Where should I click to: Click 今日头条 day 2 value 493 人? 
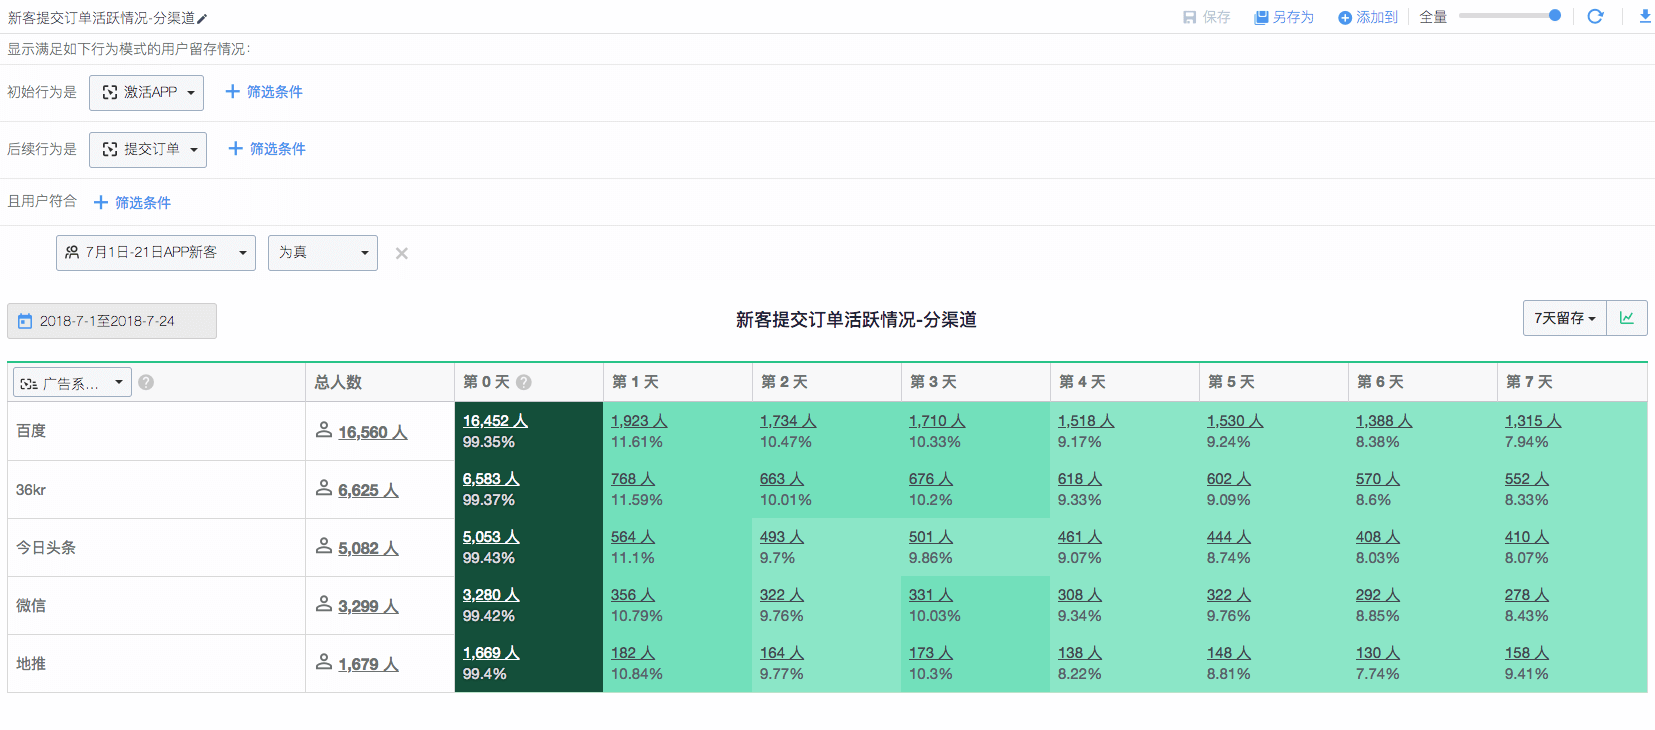coord(782,537)
